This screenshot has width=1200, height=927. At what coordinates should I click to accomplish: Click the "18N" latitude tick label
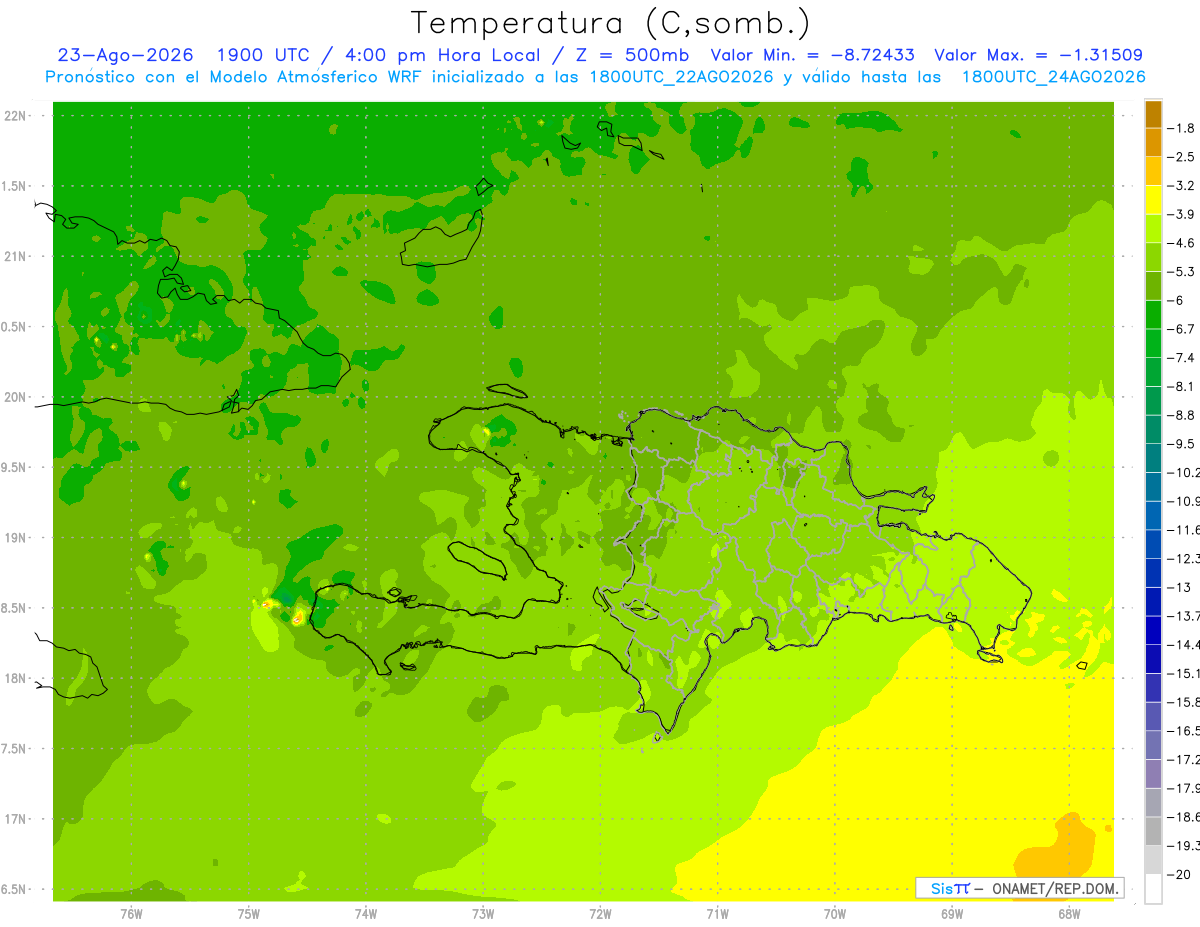pyautogui.click(x=16, y=679)
